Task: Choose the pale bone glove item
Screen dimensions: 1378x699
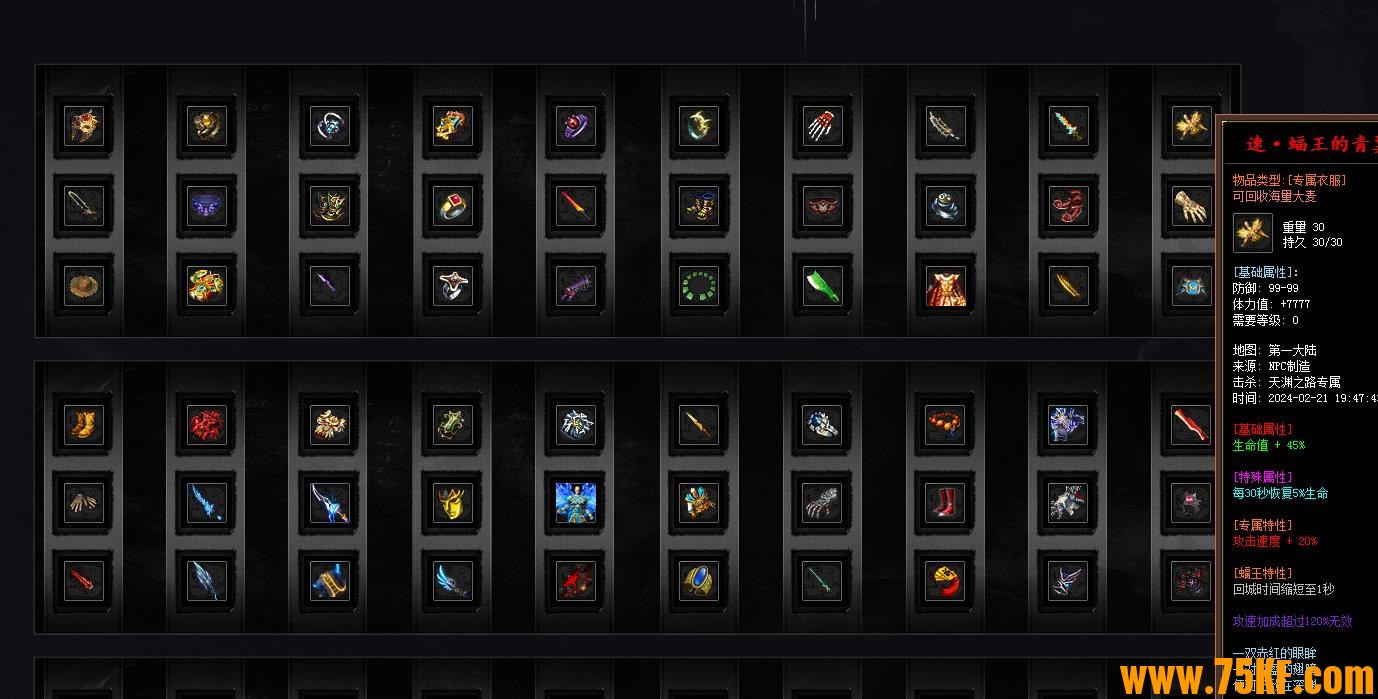Action: point(84,502)
